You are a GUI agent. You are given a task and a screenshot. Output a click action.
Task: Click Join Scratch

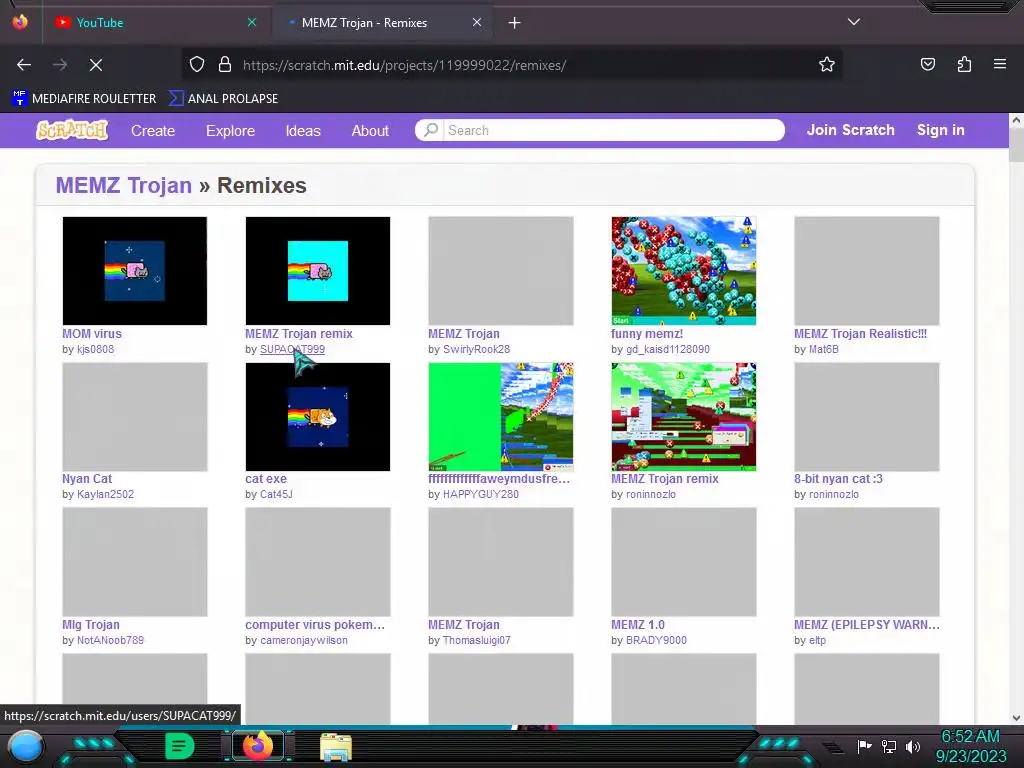tap(850, 130)
